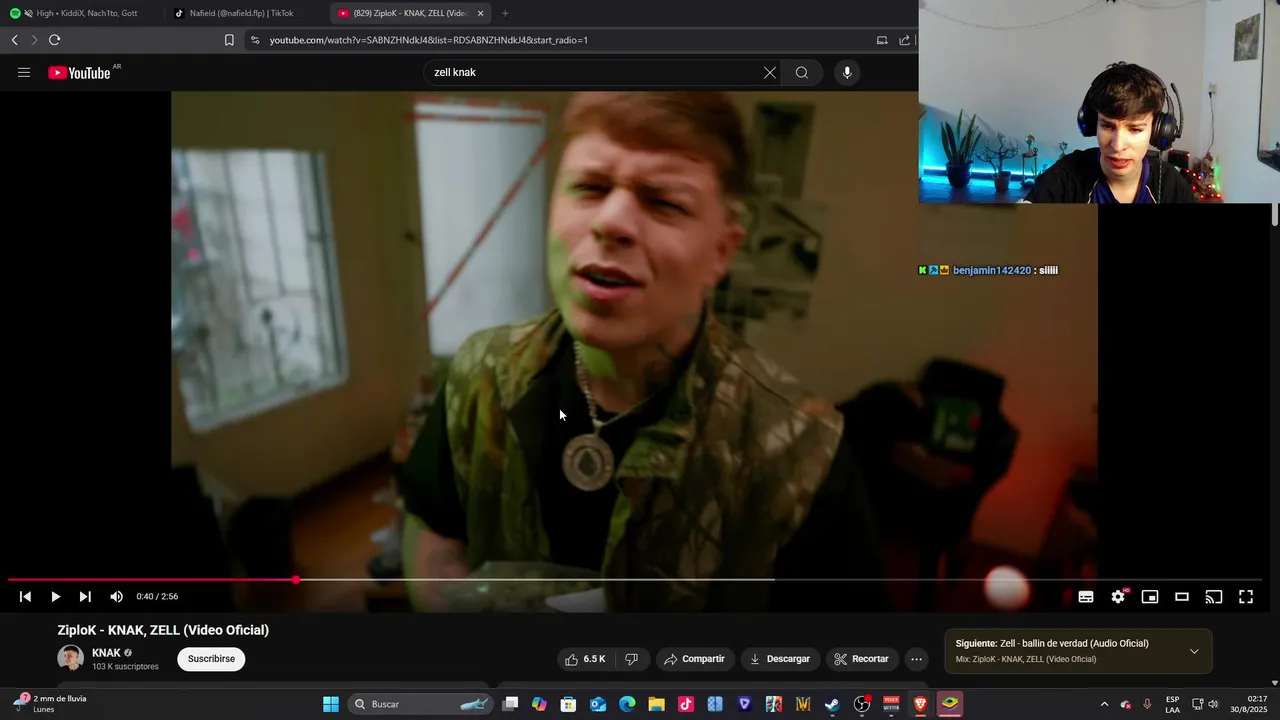
Task: Switch to Brave browser on taskbar
Action: [x=920, y=704]
